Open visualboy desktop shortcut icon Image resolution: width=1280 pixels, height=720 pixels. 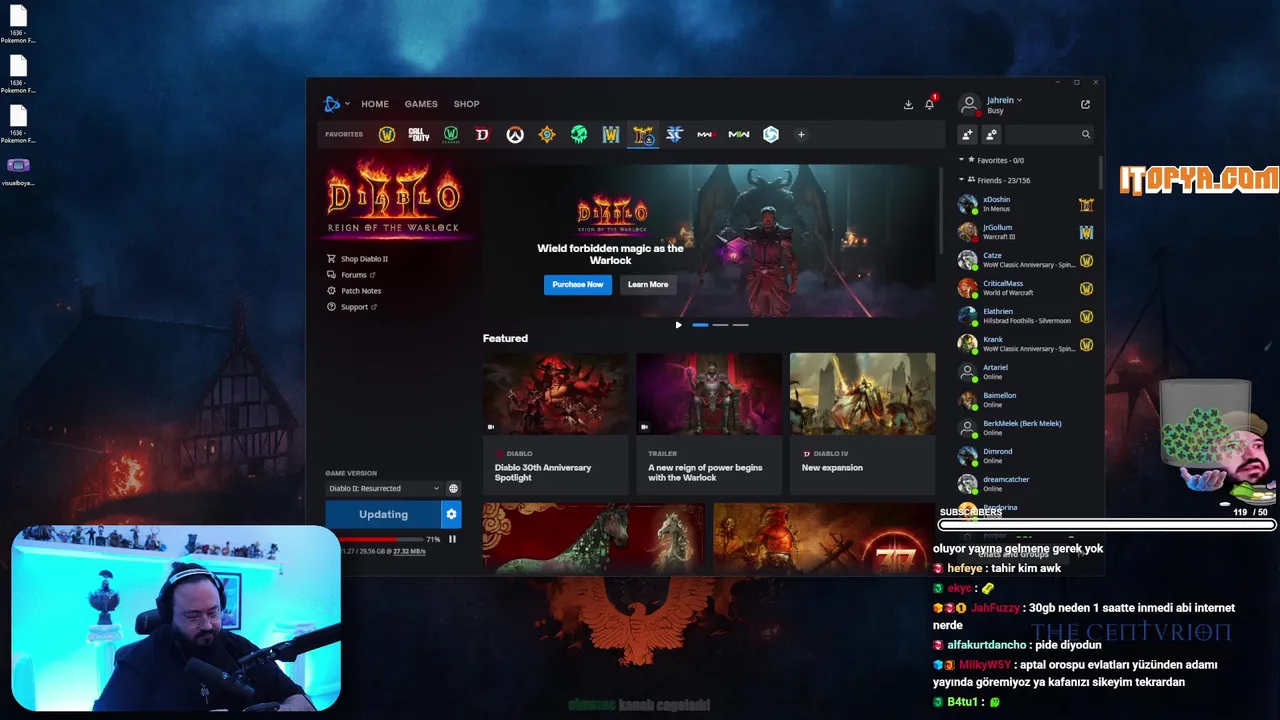[18, 171]
